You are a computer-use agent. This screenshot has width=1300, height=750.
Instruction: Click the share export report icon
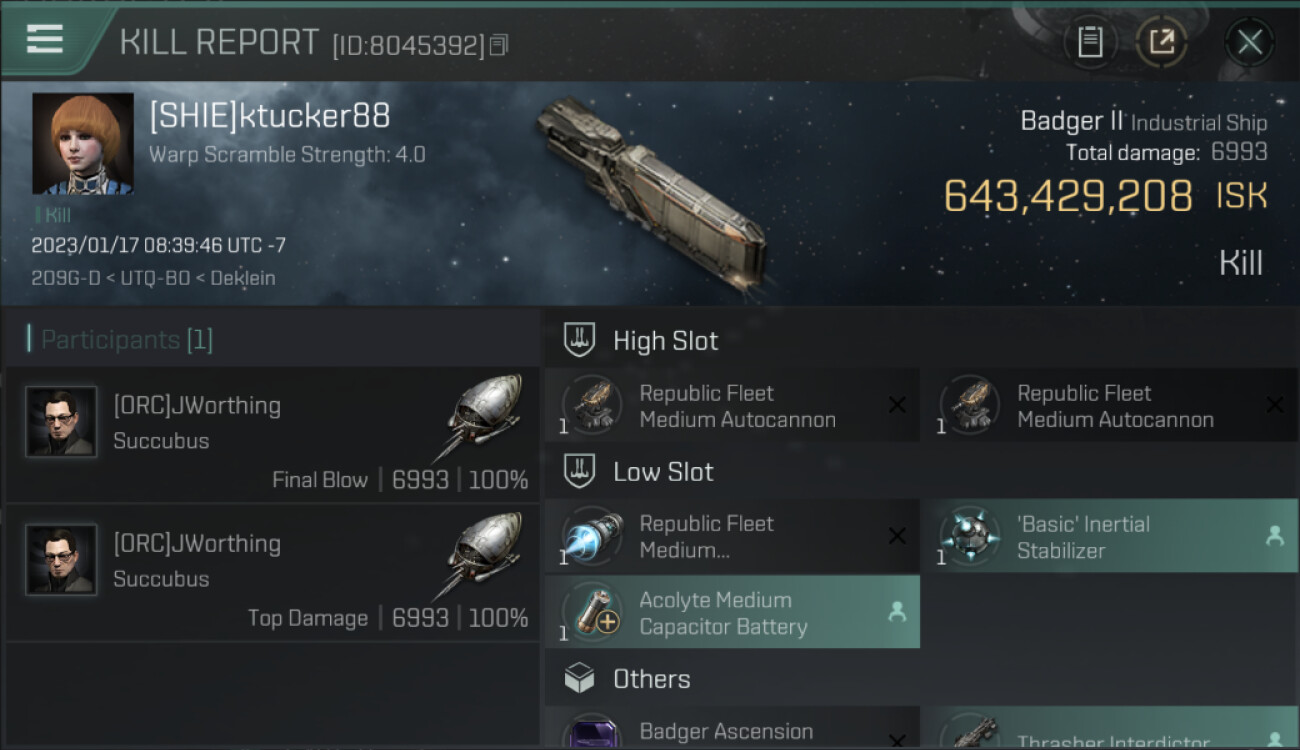[1161, 42]
